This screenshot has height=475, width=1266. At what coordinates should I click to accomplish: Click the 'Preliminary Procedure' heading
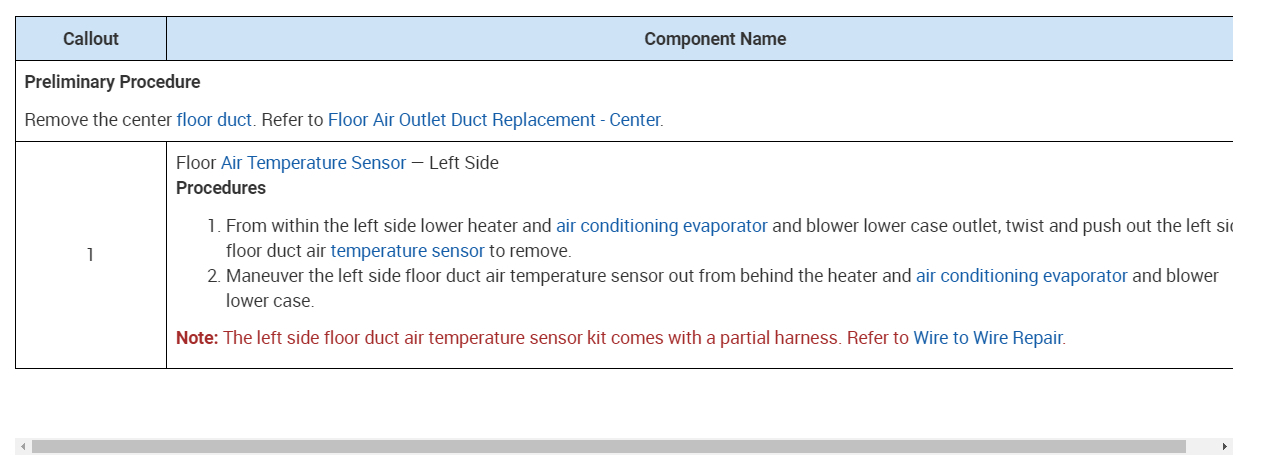click(112, 82)
